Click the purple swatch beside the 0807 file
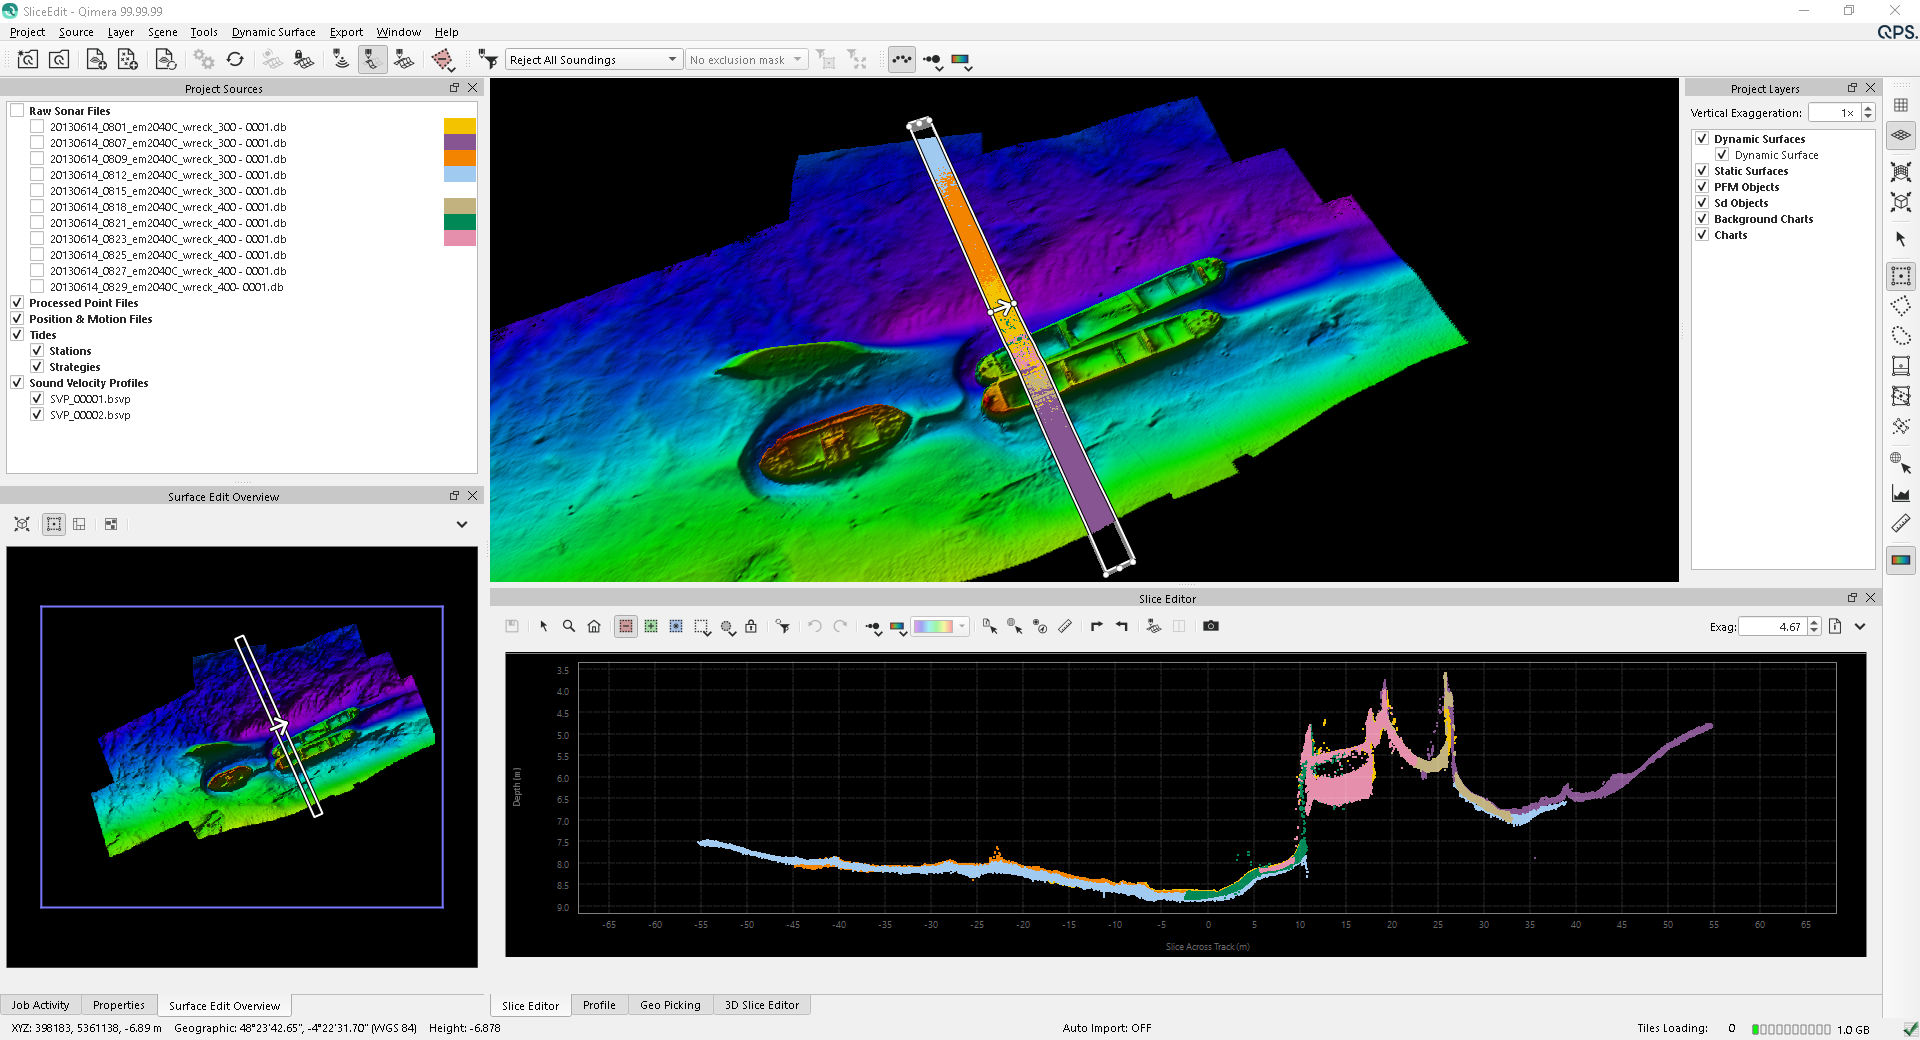This screenshot has width=1920, height=1040. coord(459,142)
